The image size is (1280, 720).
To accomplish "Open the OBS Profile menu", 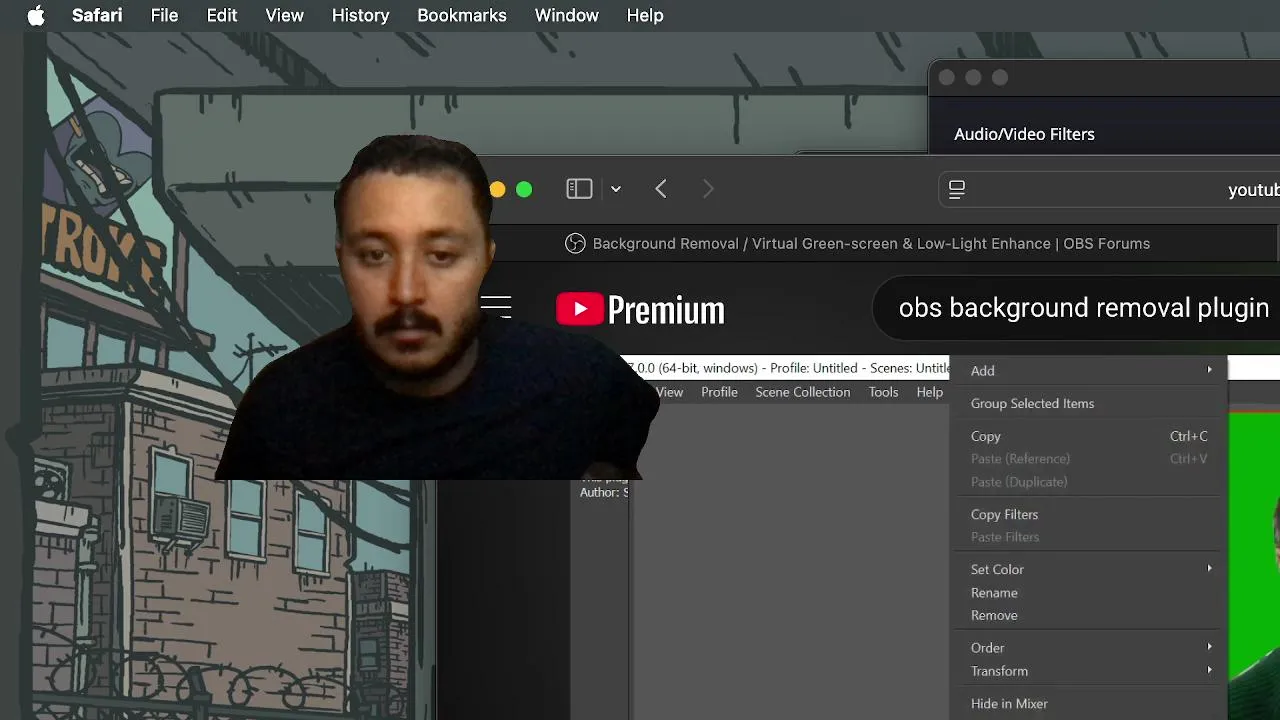I will pos(719,392).
